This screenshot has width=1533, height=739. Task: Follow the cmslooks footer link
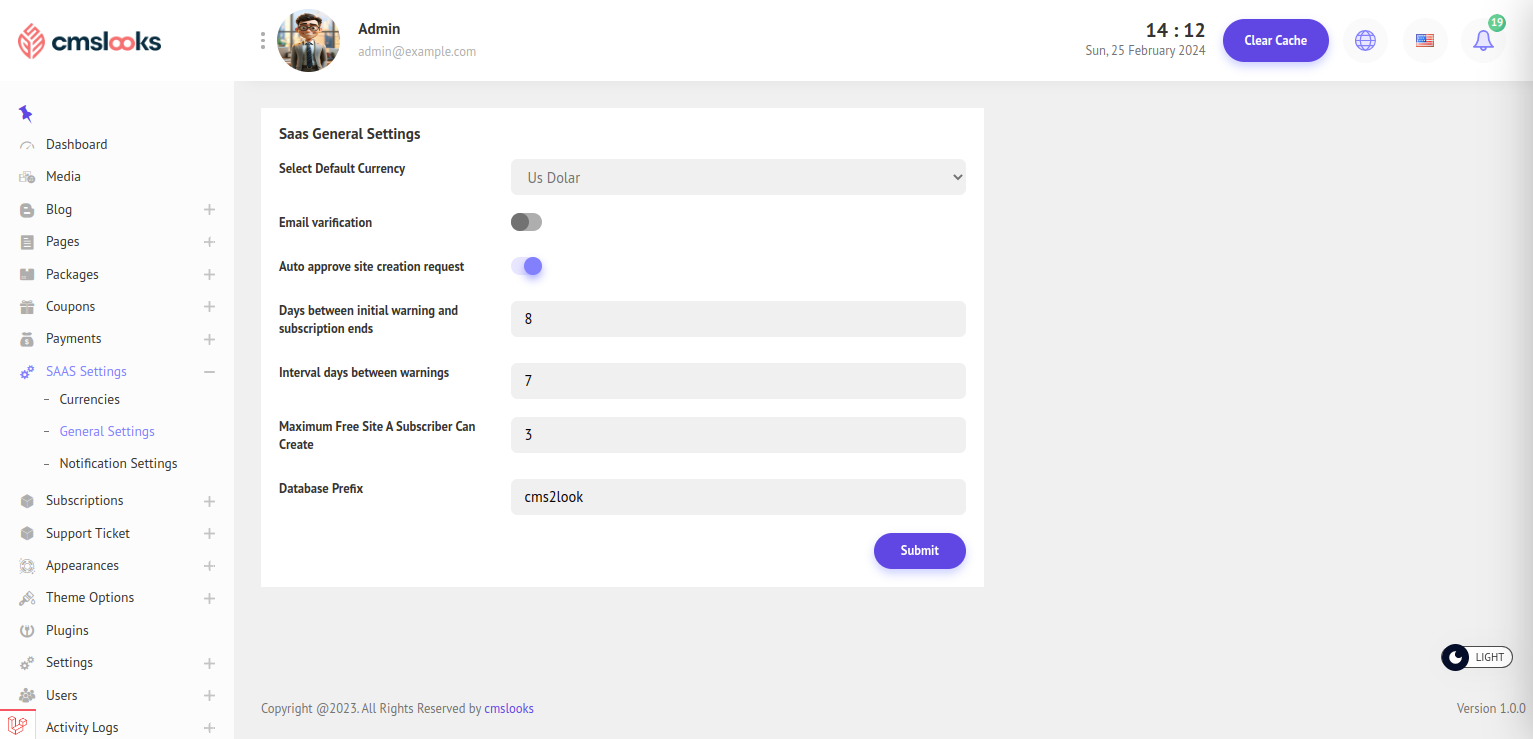coord(508,708)
